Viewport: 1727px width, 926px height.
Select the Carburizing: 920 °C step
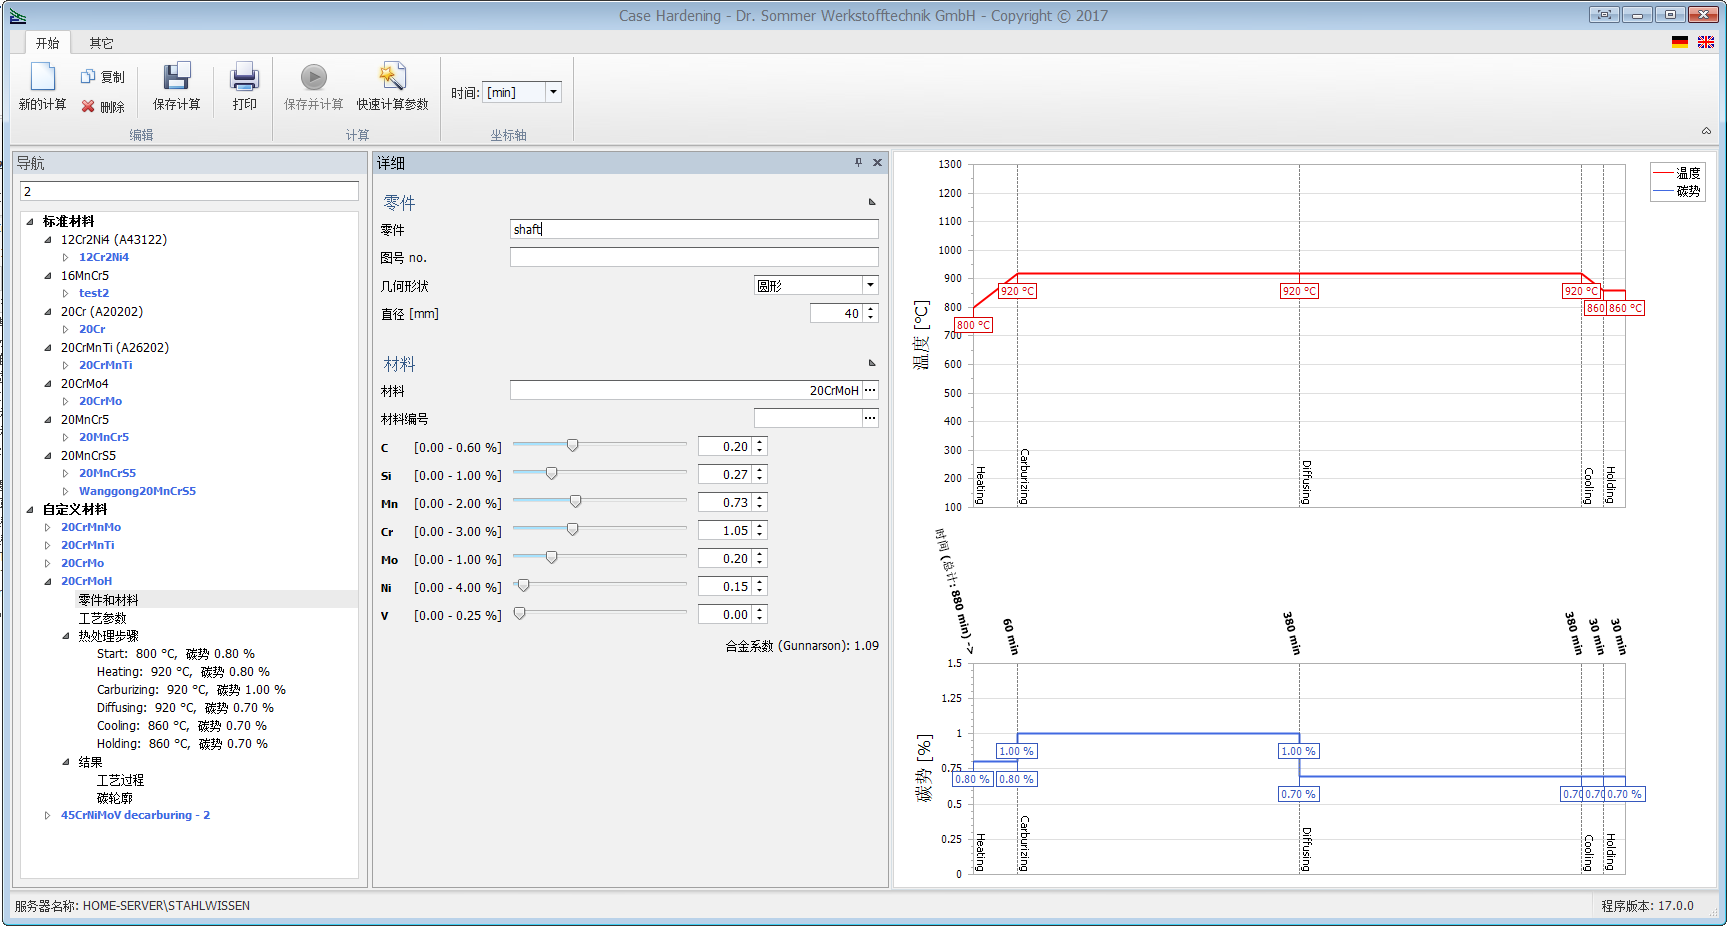(x=191, y=690)
